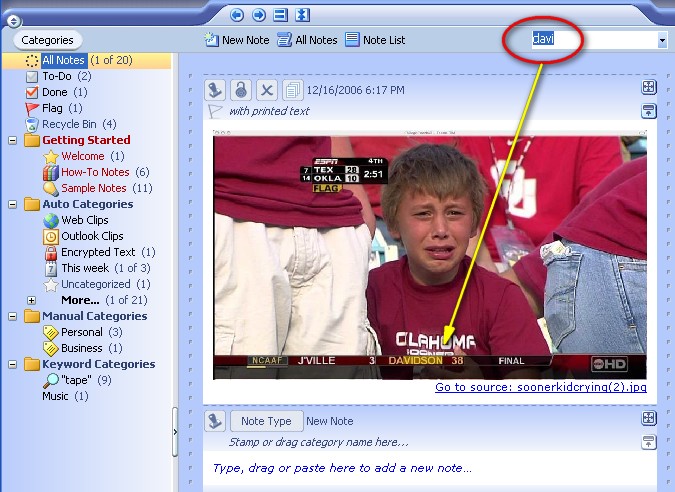
Task: Open the Categories panel tab
Action: tap(48, 40)
